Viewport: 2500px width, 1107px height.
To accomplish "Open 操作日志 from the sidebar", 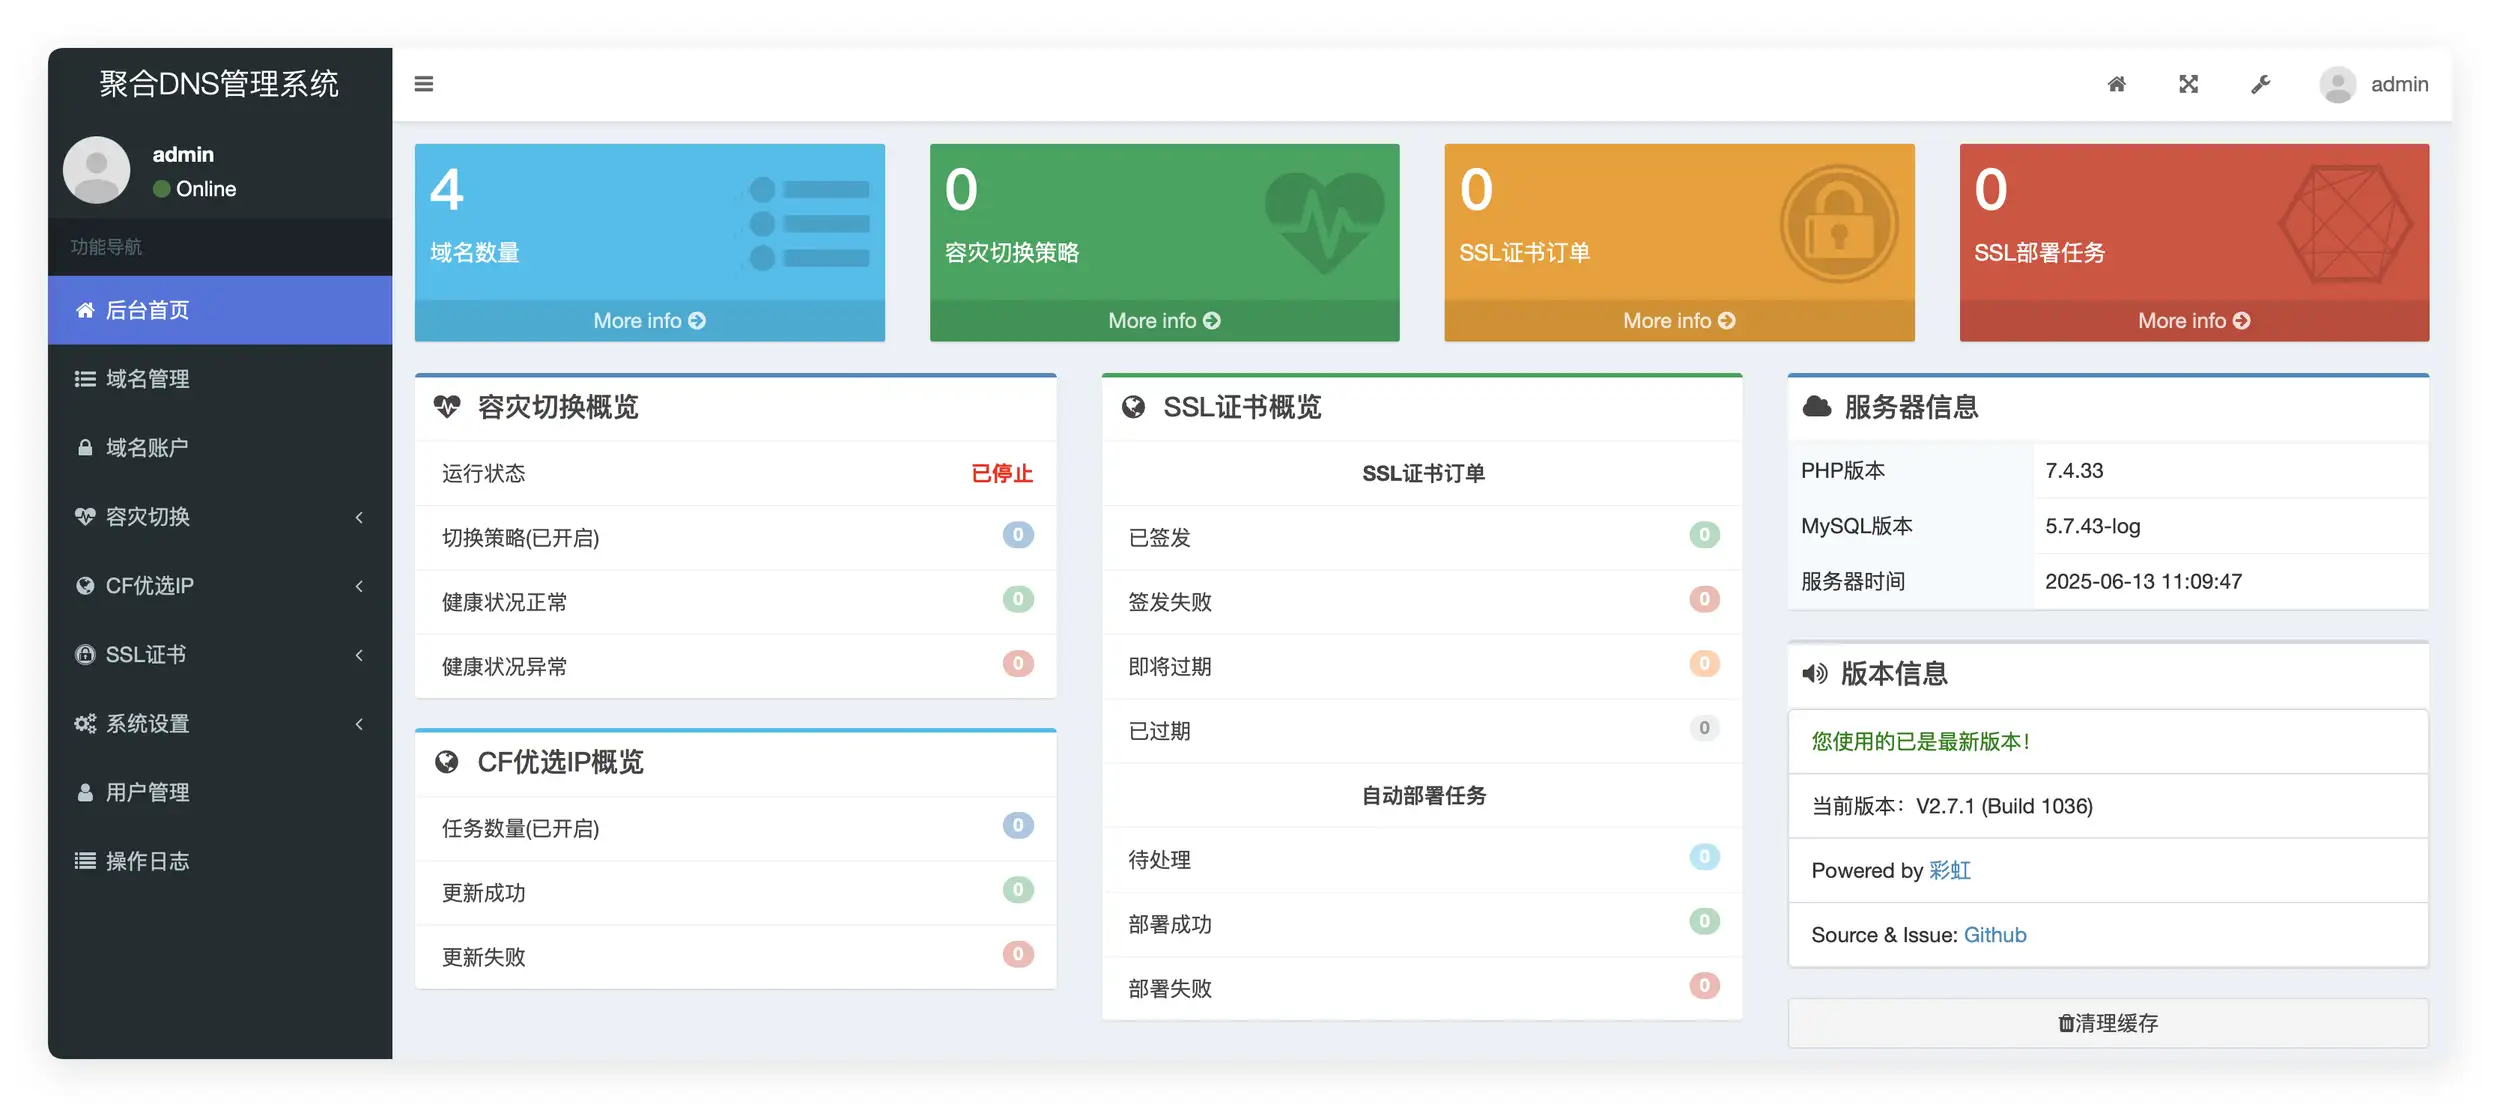I will [220, 861].
